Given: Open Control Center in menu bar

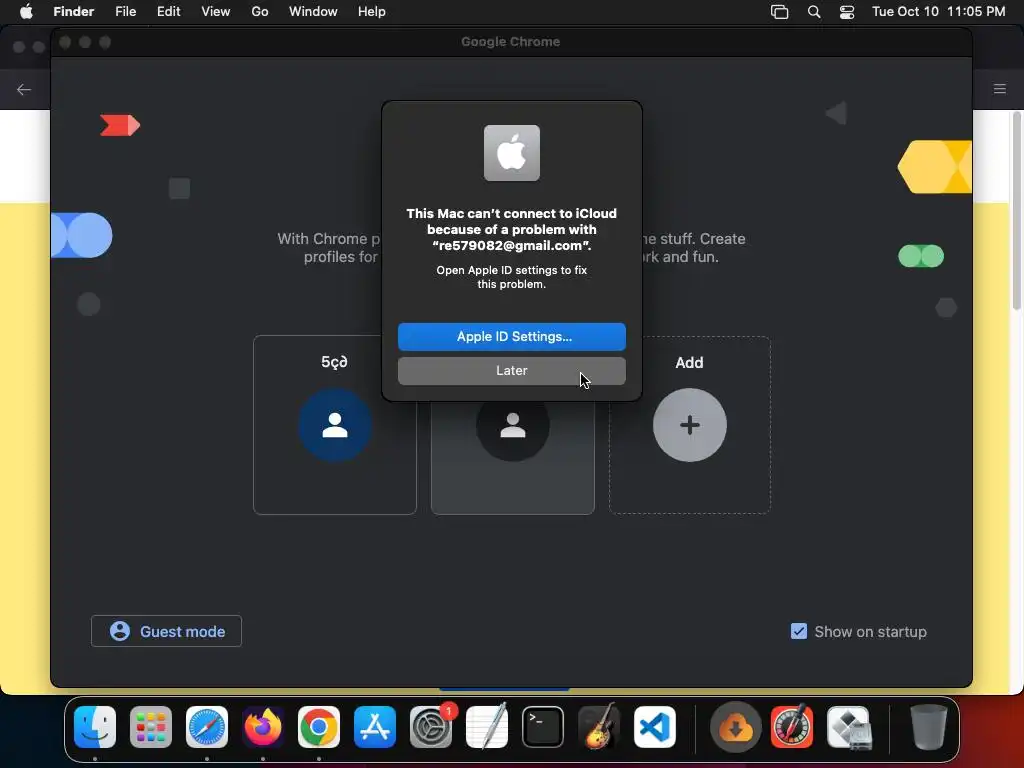Looking at the screenshot, I should [847, 12].
